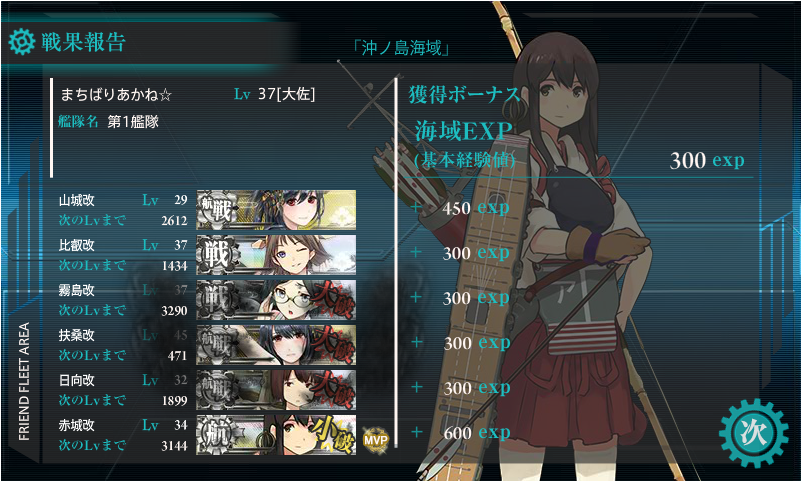Click the 600 exp MVP bonus row

(x=461, y=433)
